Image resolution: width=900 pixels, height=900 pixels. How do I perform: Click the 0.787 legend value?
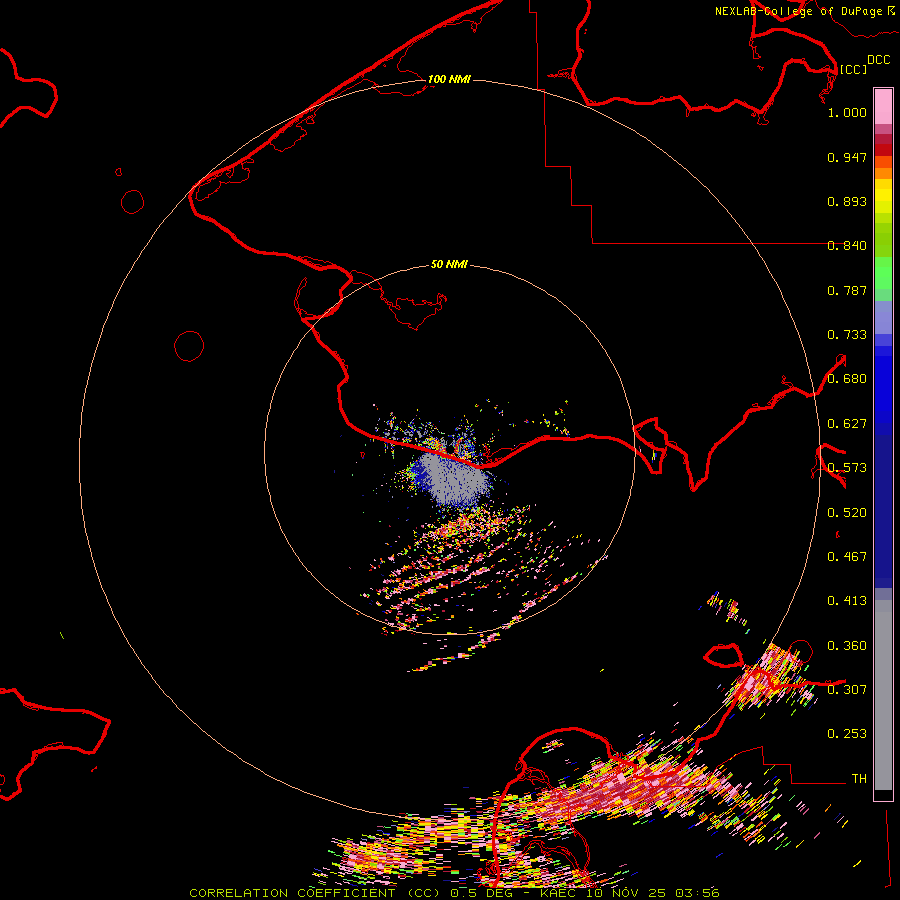[x=847, y=290]
